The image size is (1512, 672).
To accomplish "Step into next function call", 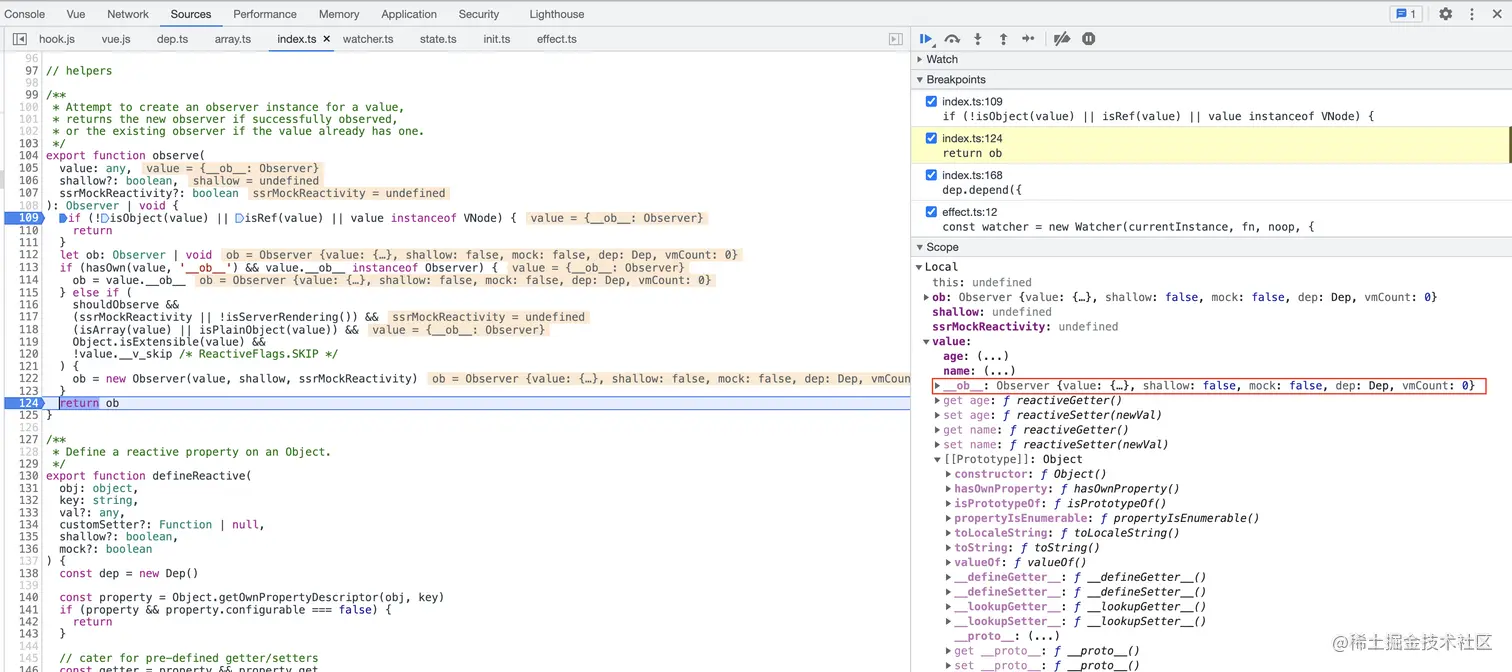I will (x=977, y=39).
